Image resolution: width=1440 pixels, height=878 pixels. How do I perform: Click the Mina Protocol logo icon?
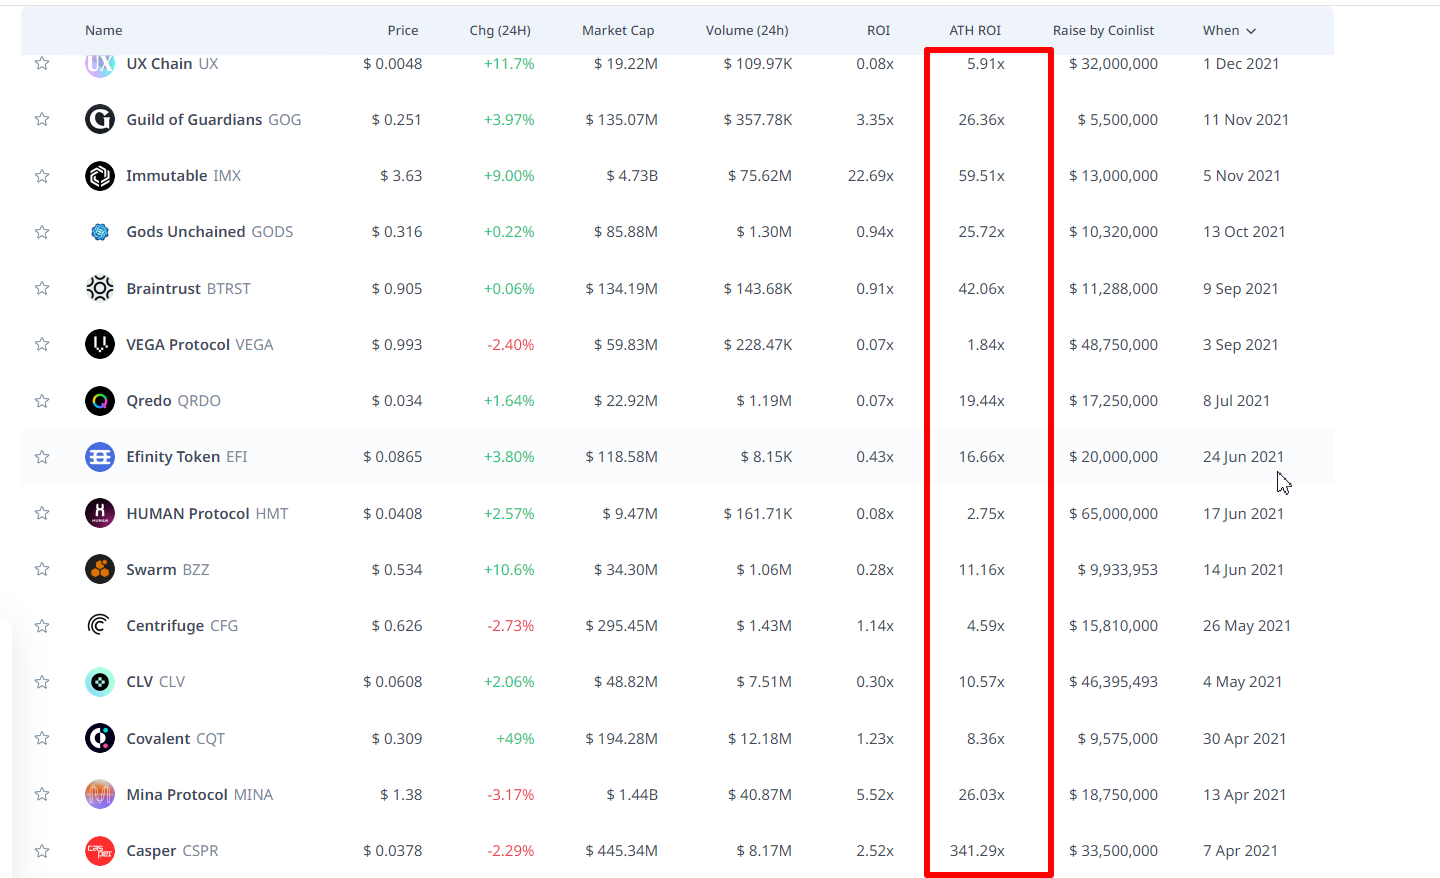[100, 795]
